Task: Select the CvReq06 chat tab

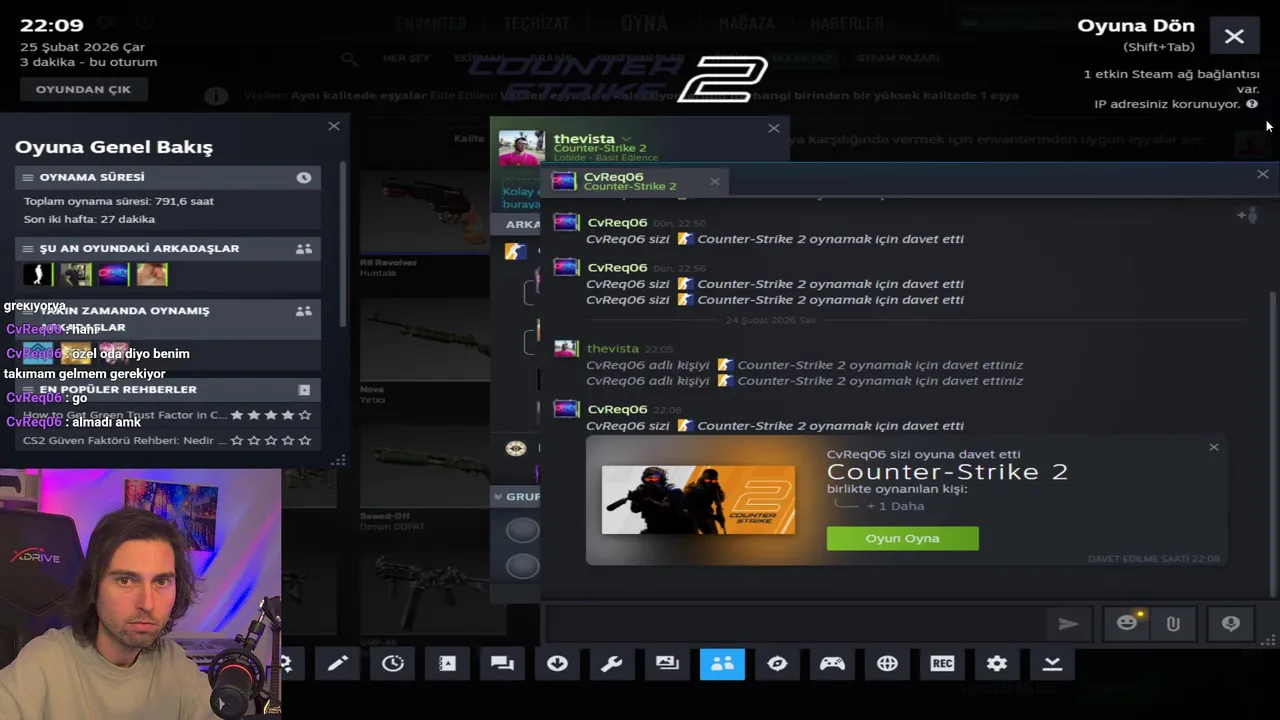Action: [636, 181]
